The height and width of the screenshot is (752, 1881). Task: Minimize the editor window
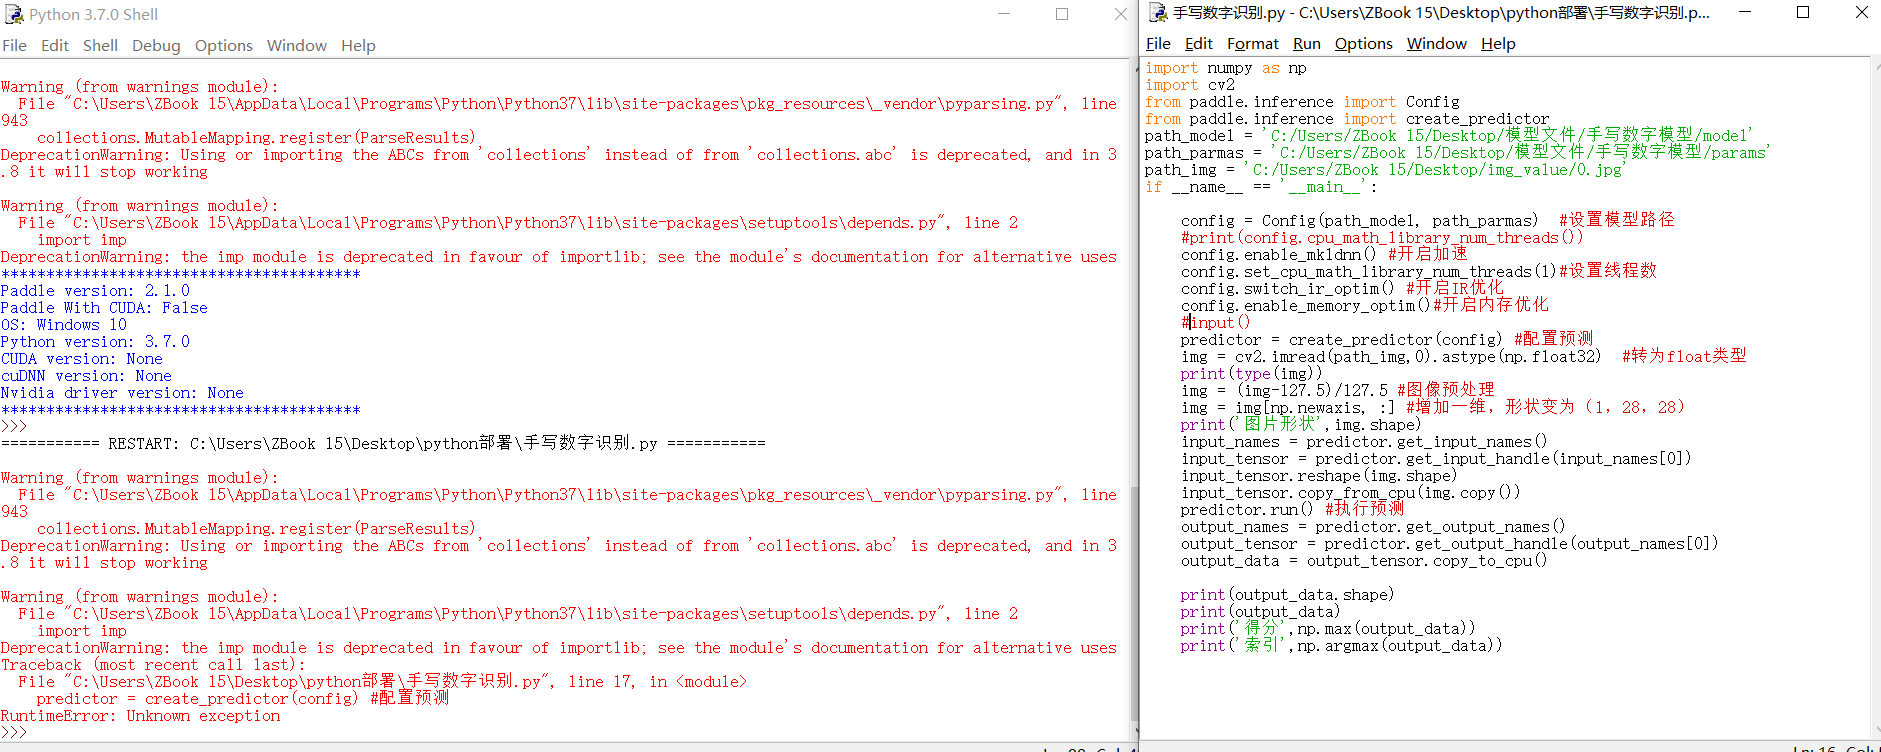(1745, 12)
